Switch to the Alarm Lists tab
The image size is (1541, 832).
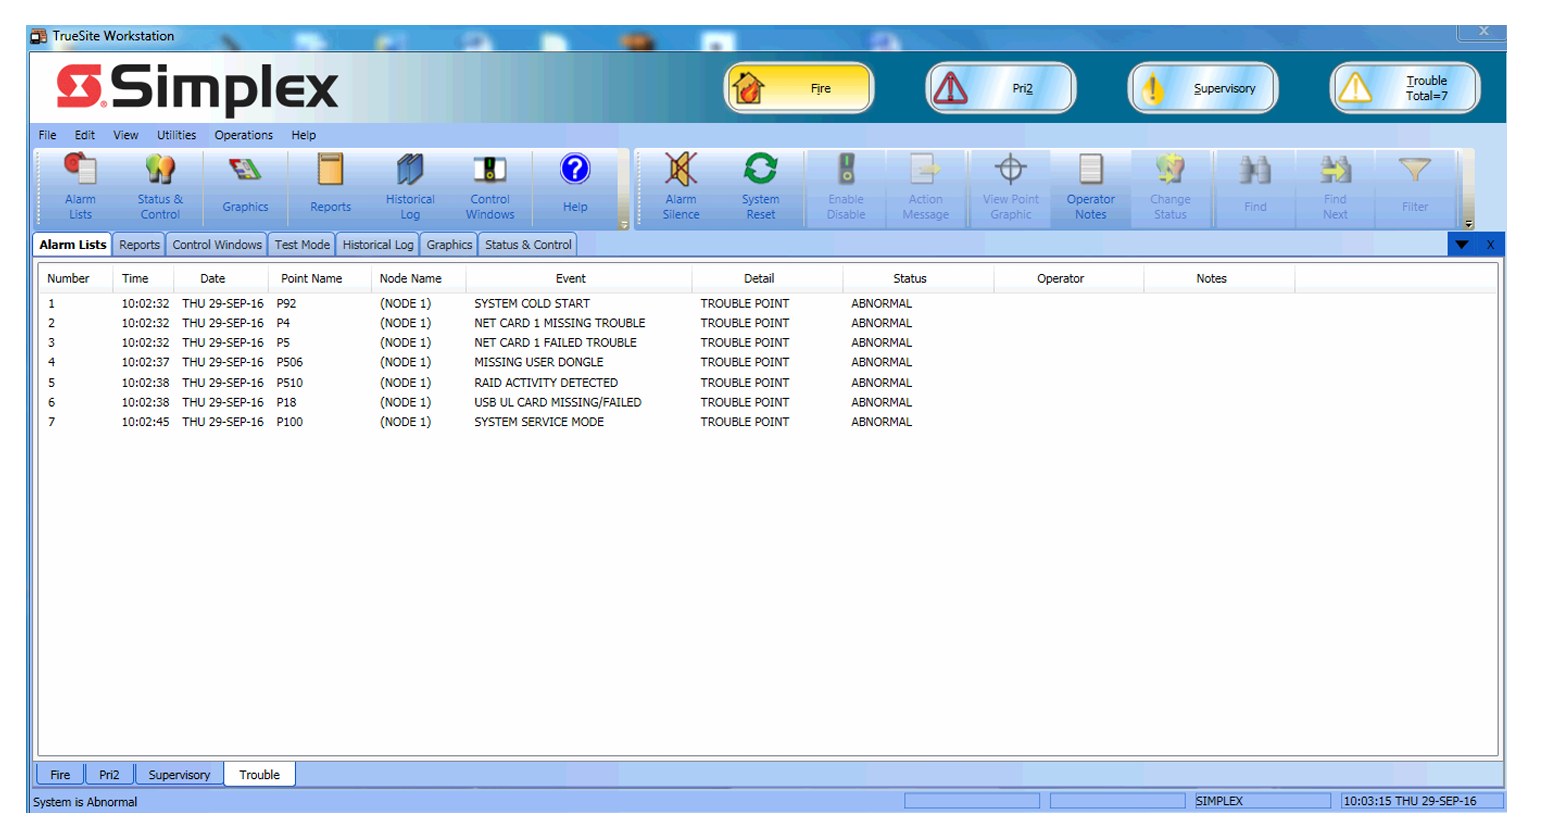pos(72,244)
